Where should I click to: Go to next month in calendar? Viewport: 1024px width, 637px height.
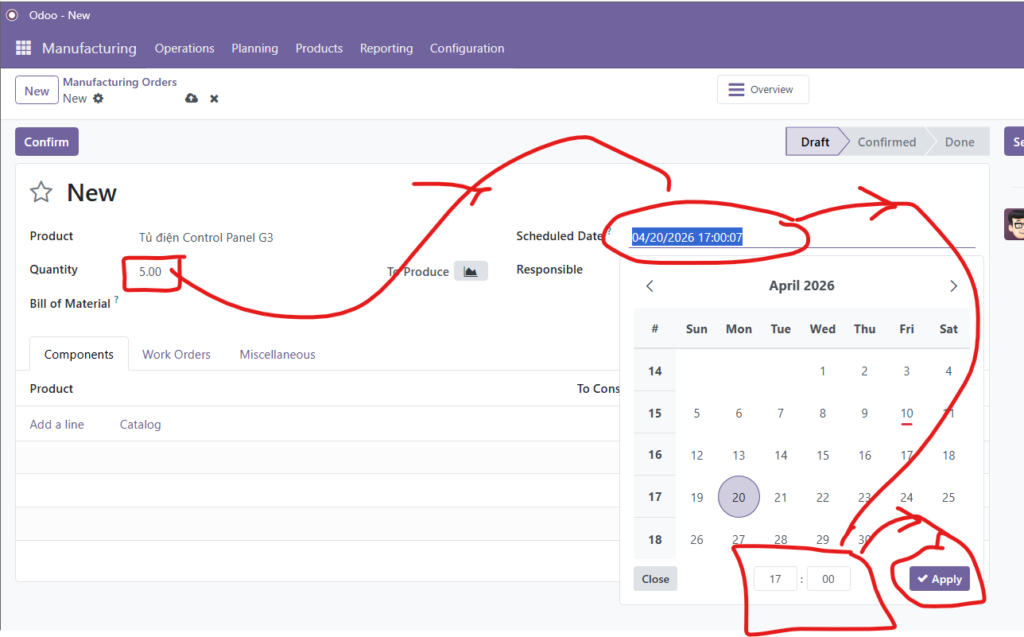pyautogui.click(x=953, y=286)
